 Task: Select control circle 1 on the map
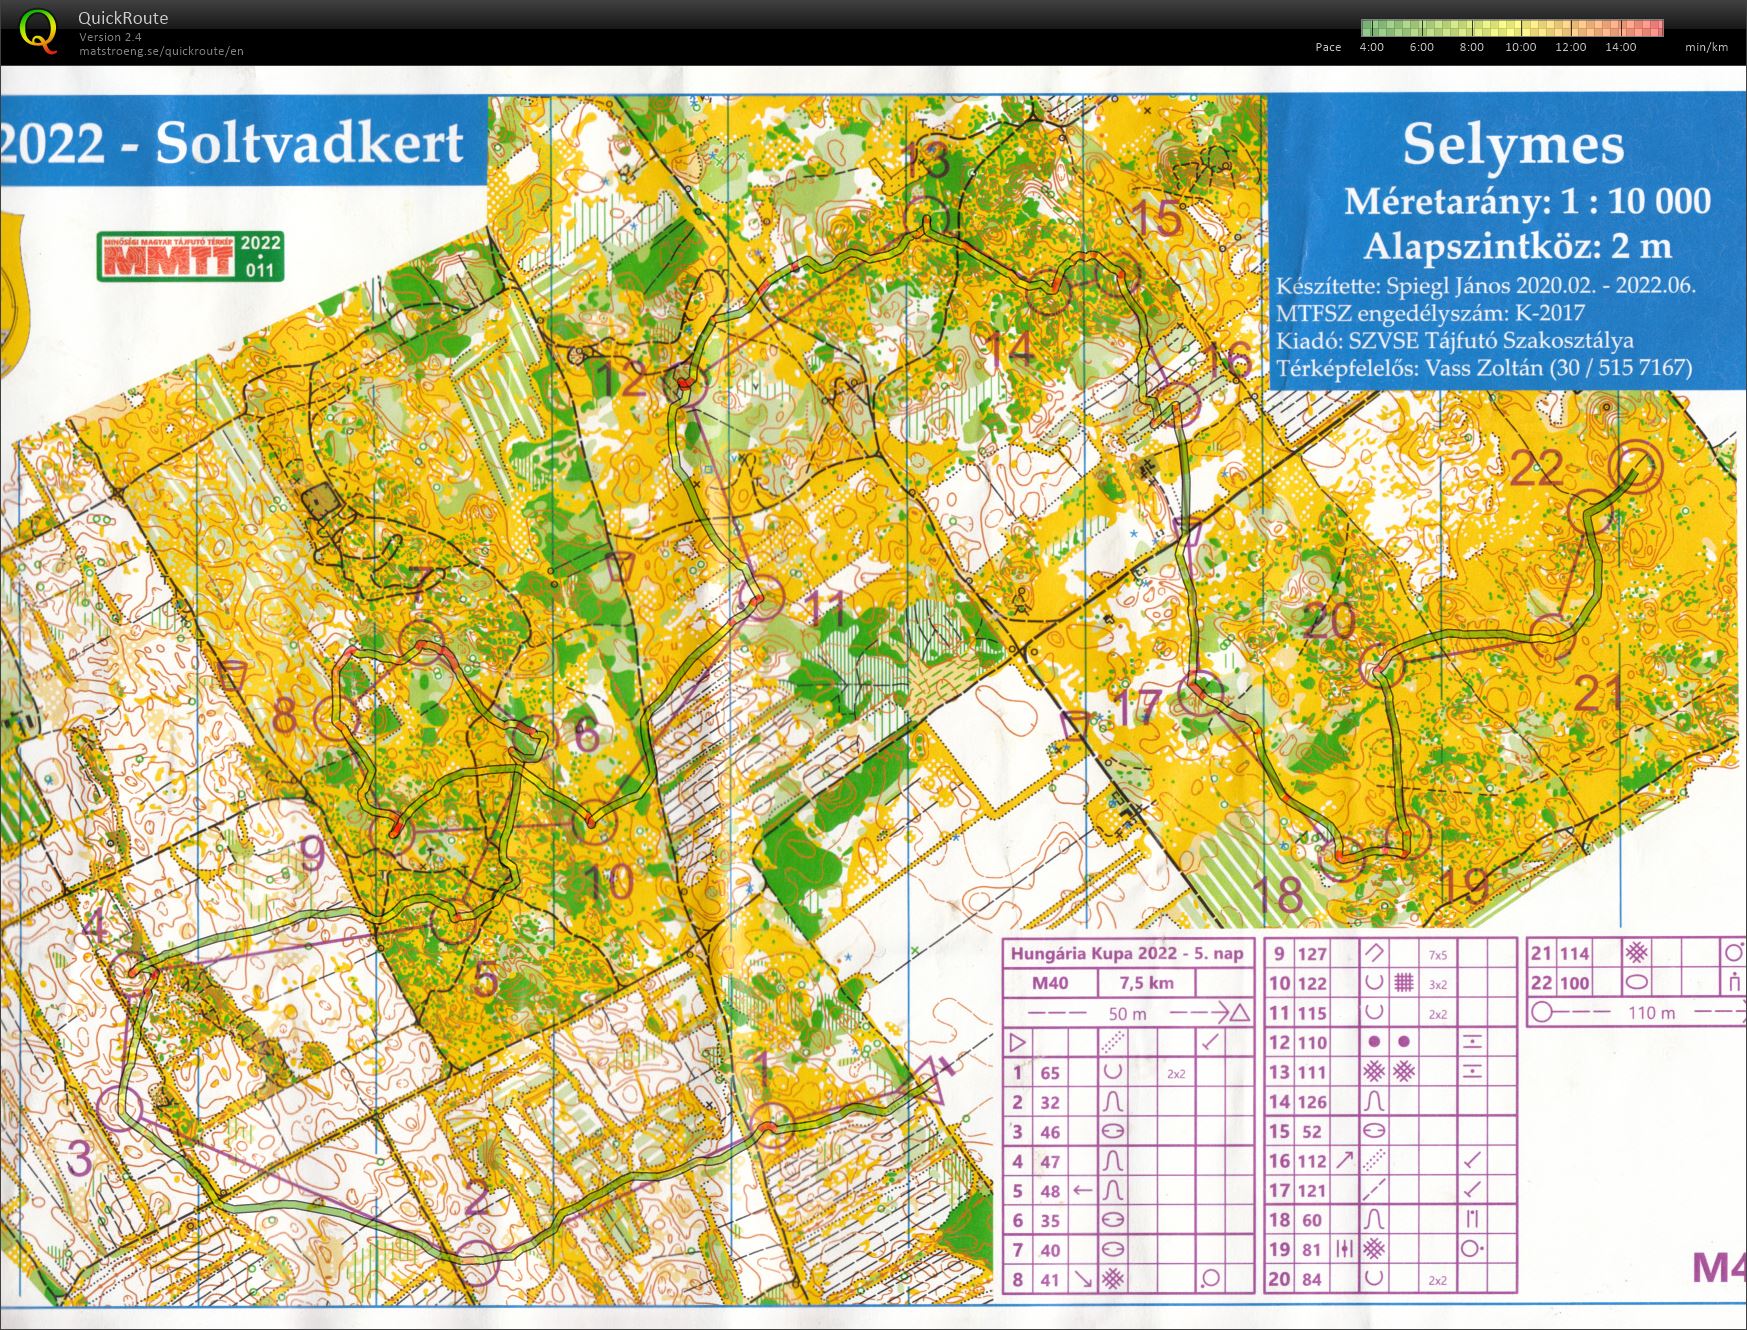click(x=772, y=1127)
